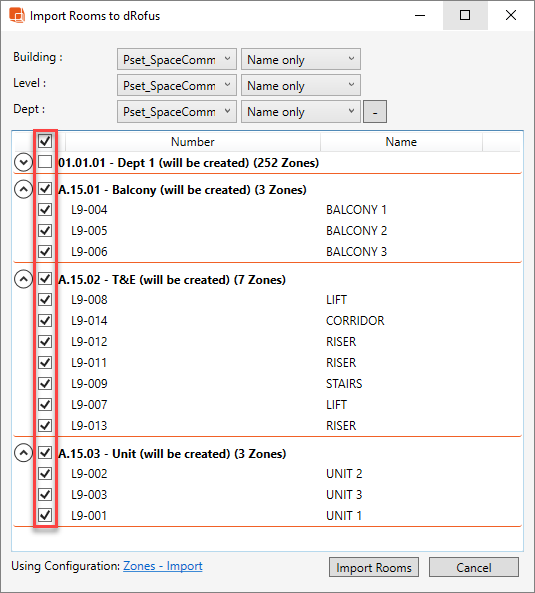Click the Cancel button
Viewport: 535px width, 593px height.
click(474, 567)
